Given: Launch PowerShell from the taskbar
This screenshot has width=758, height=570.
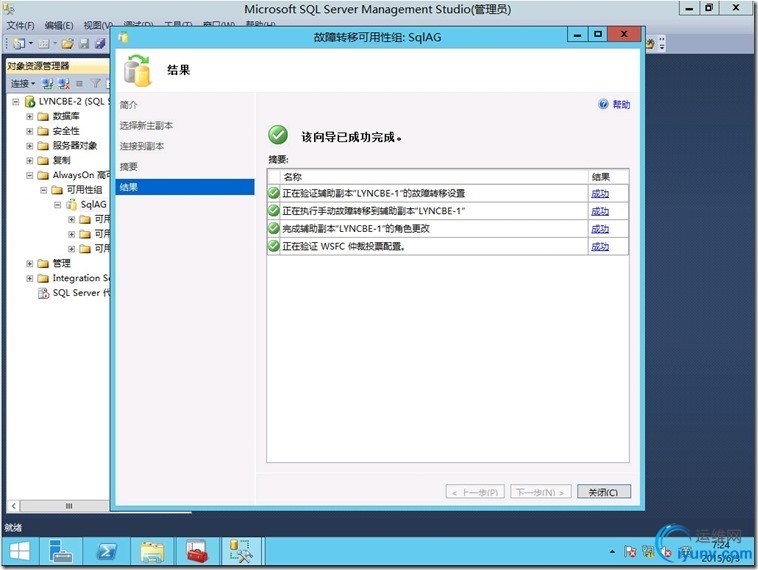Looking at the screenshot, I should click(106, 551).
